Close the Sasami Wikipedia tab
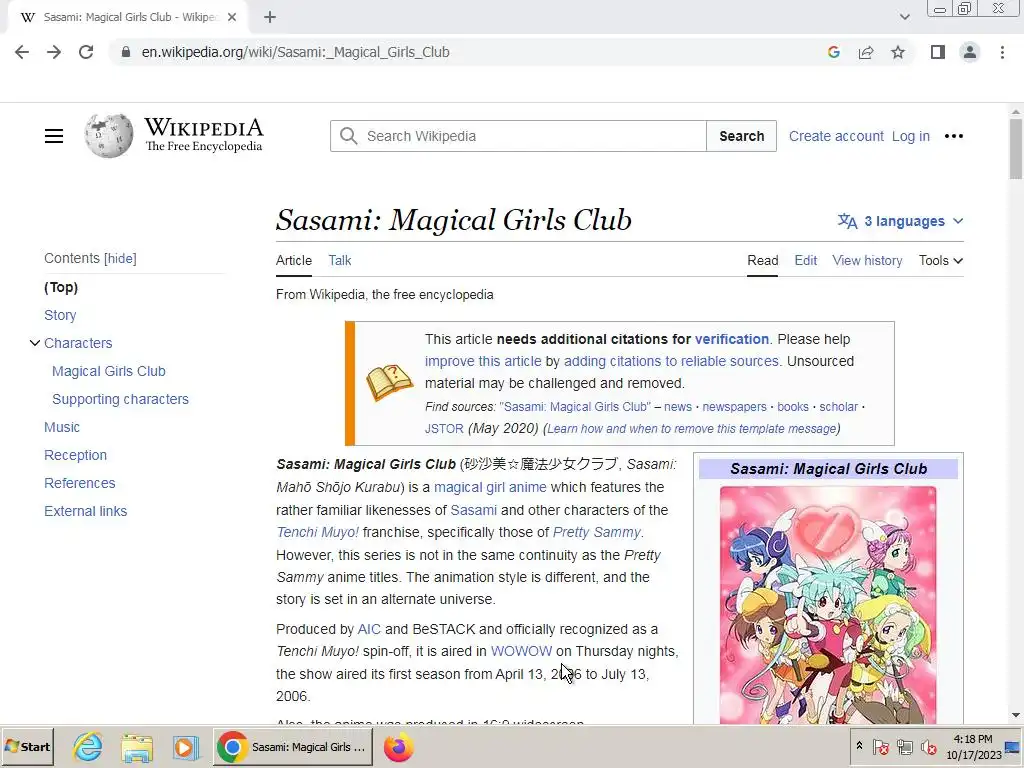Image resolution: width=1024 pixels, height=768 pixels. (x=232, y=17)
